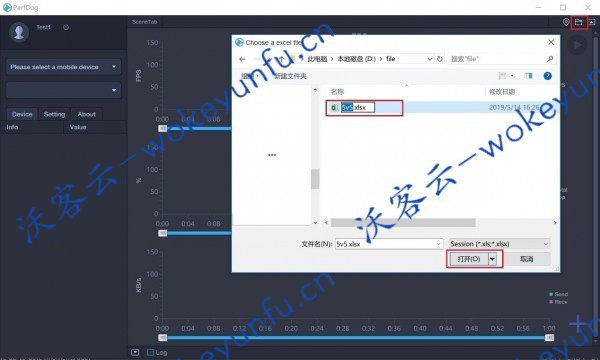Click the Value column header
Screen dimensions: 600x360
click(x=78, y=127)
